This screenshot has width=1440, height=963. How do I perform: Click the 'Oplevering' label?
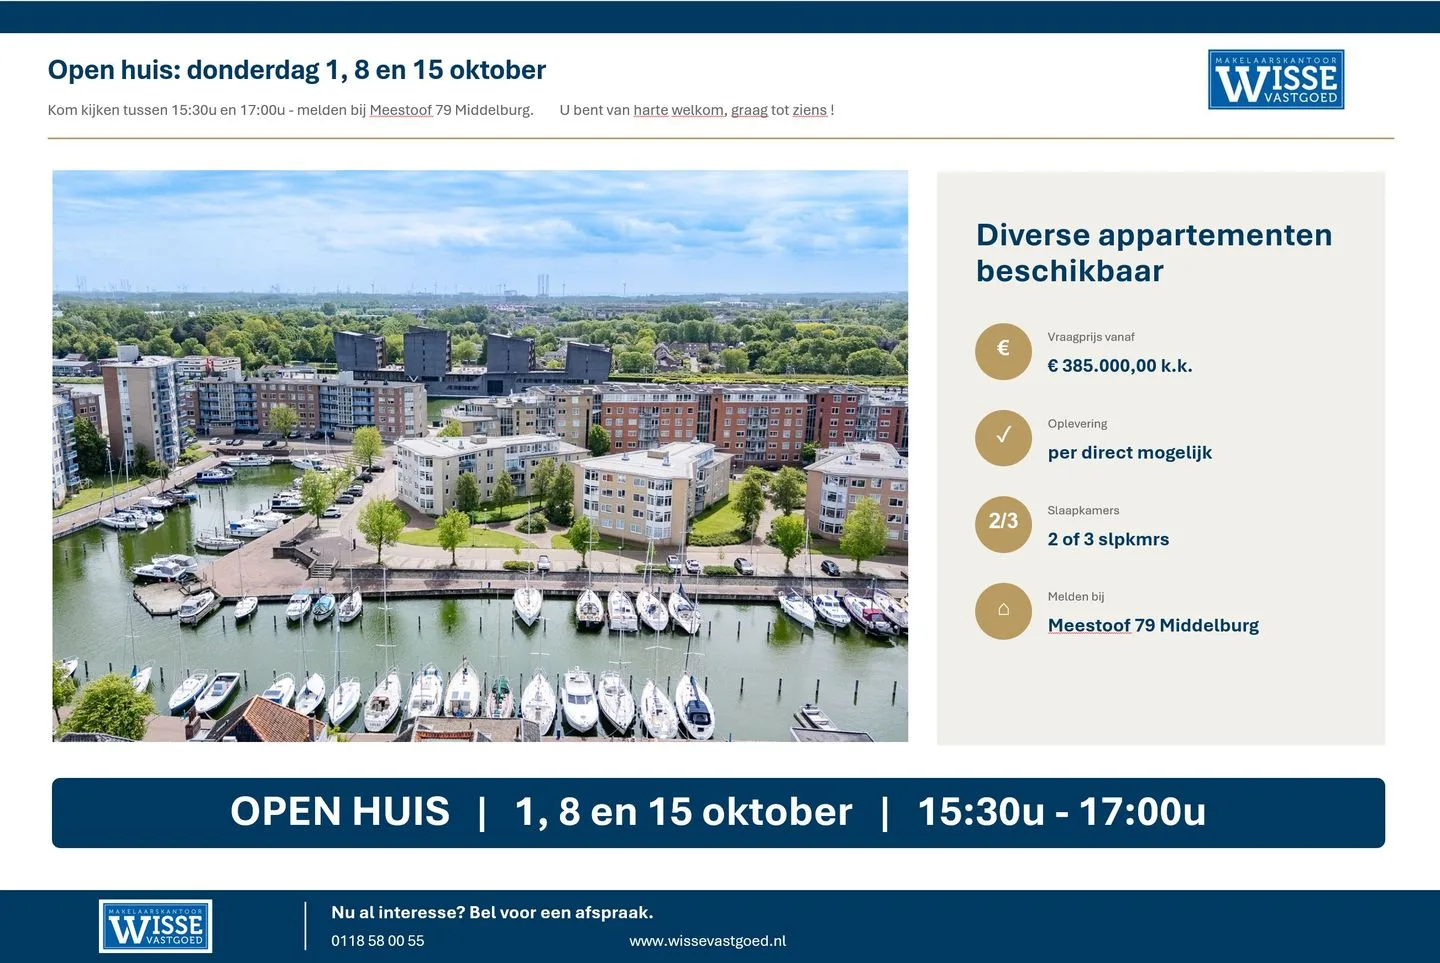[x=1077, y=424]
